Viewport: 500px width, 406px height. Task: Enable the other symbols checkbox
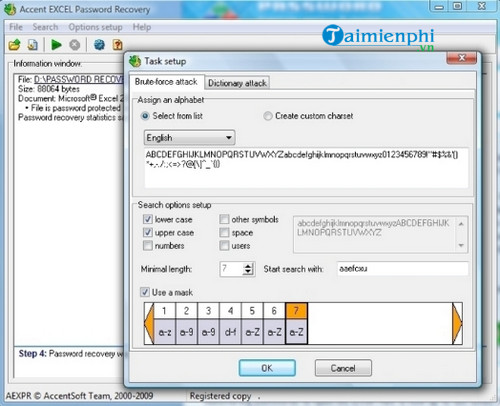click(x=224, y=219)
